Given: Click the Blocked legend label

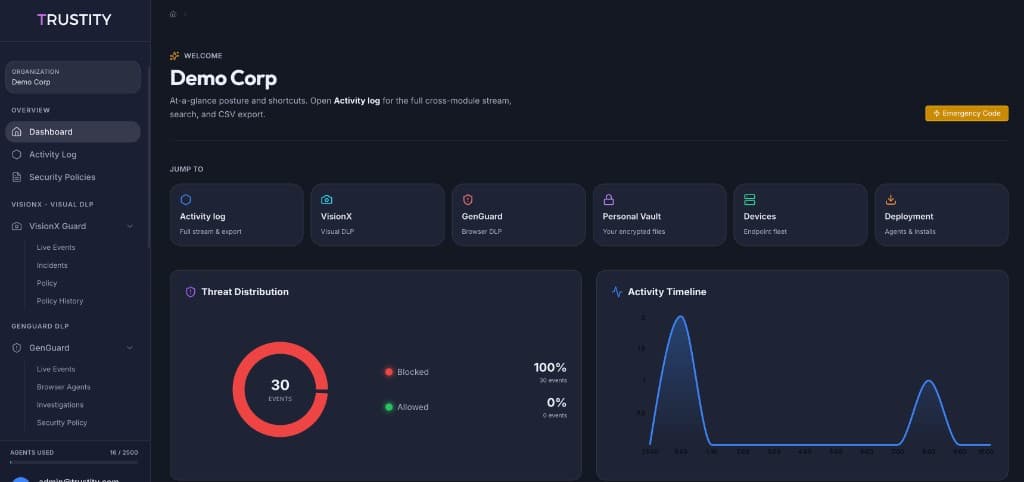Looking at the screenshot, I should 413,372.
